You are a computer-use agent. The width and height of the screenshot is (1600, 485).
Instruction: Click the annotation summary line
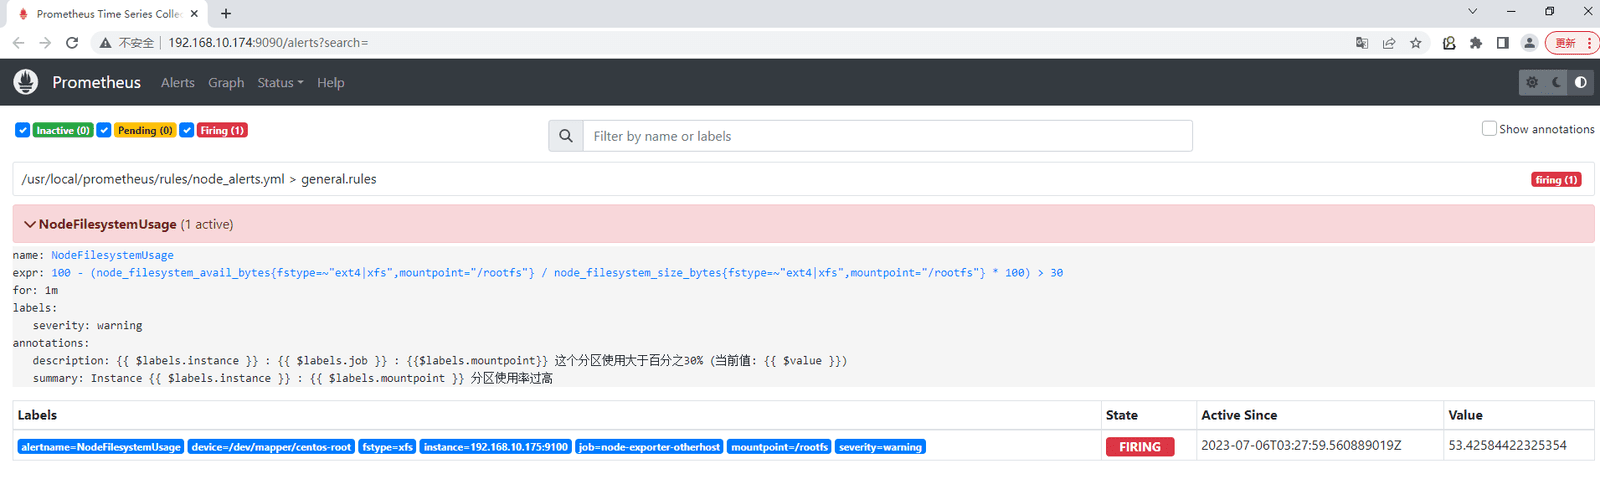point(293,378)
